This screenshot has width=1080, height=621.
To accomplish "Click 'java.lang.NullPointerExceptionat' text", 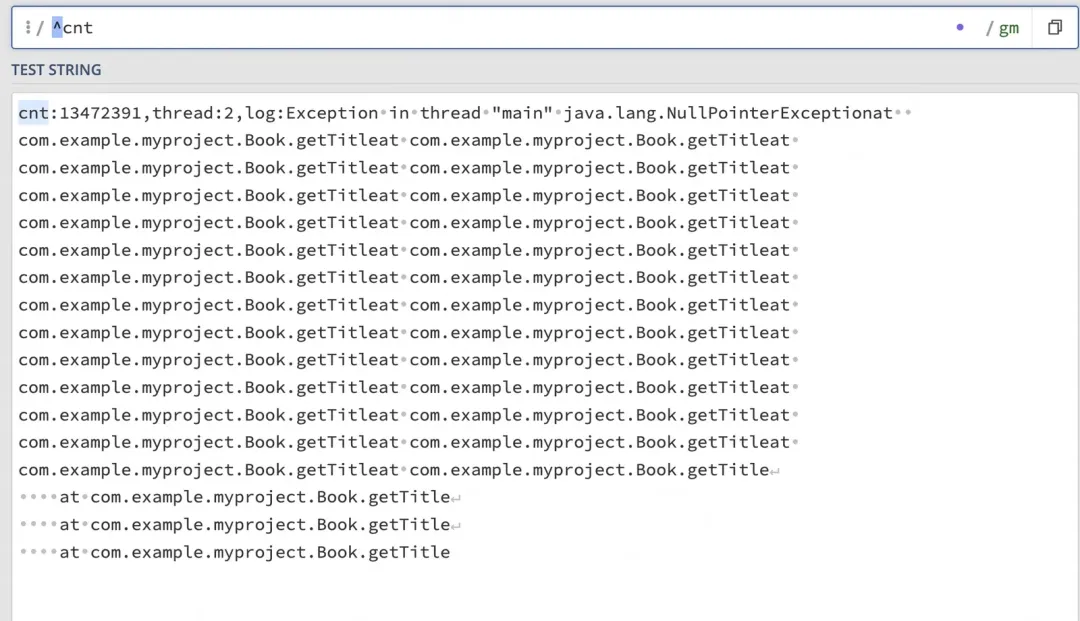I will pos(728,113).
